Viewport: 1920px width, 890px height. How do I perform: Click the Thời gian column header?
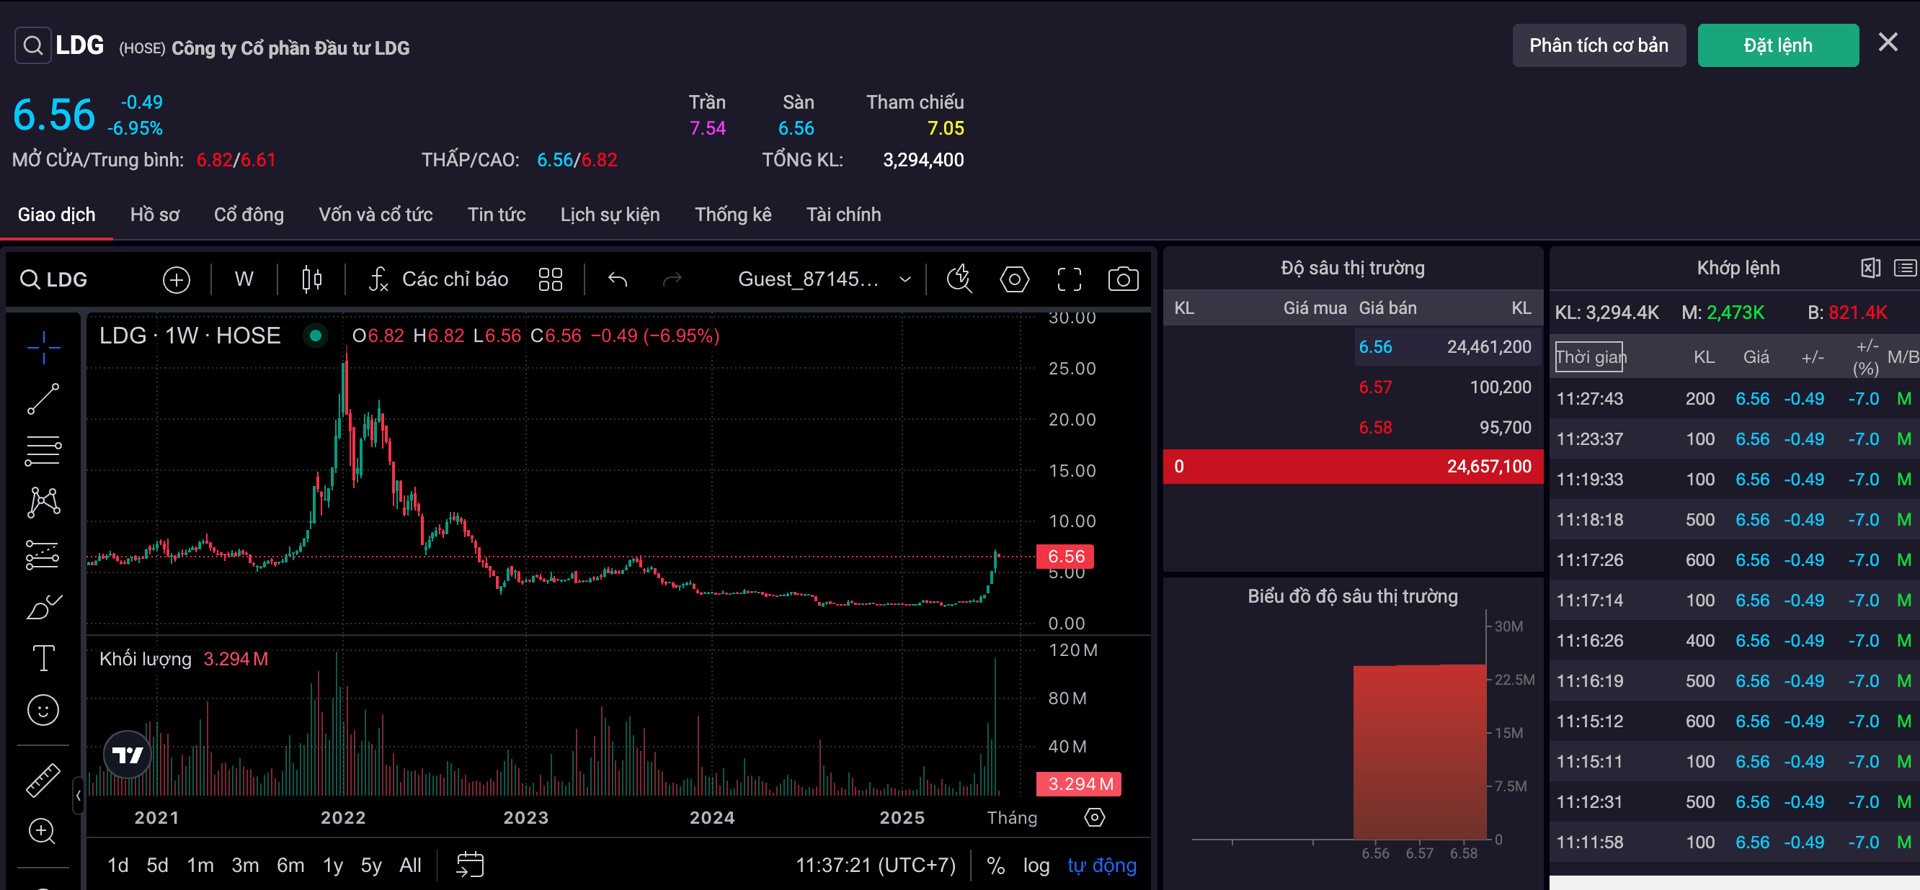tap(1589, 357)
